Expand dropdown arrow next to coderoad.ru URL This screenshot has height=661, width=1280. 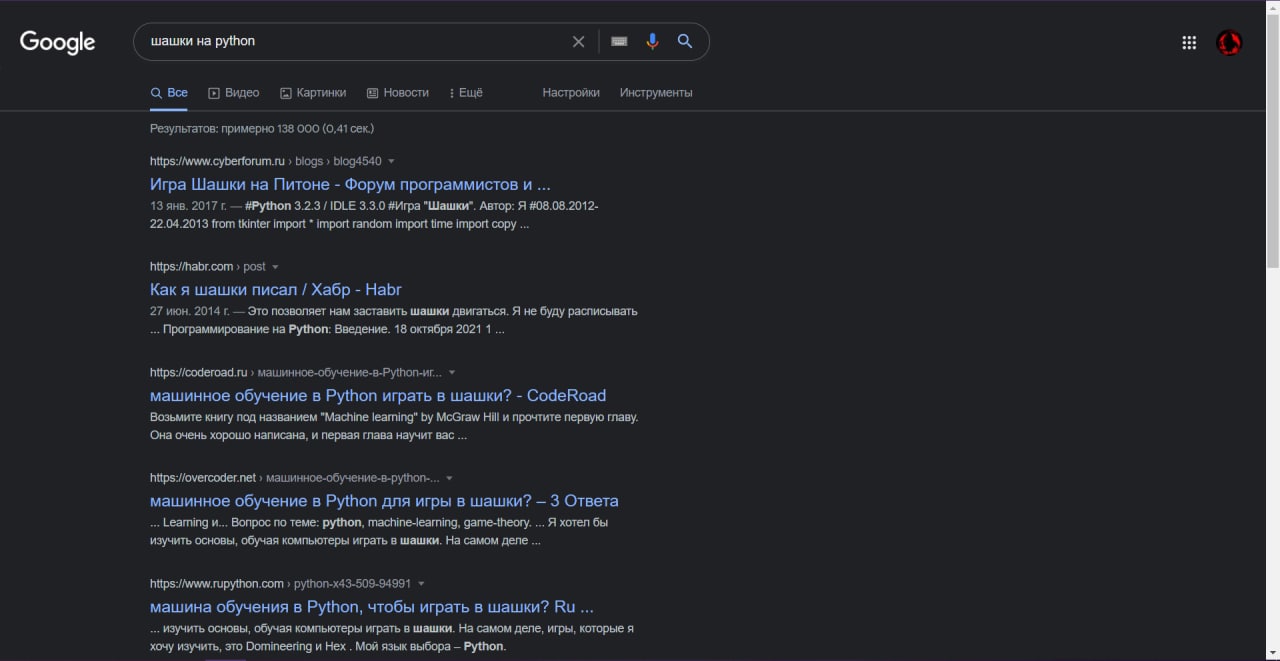point(452,372)
